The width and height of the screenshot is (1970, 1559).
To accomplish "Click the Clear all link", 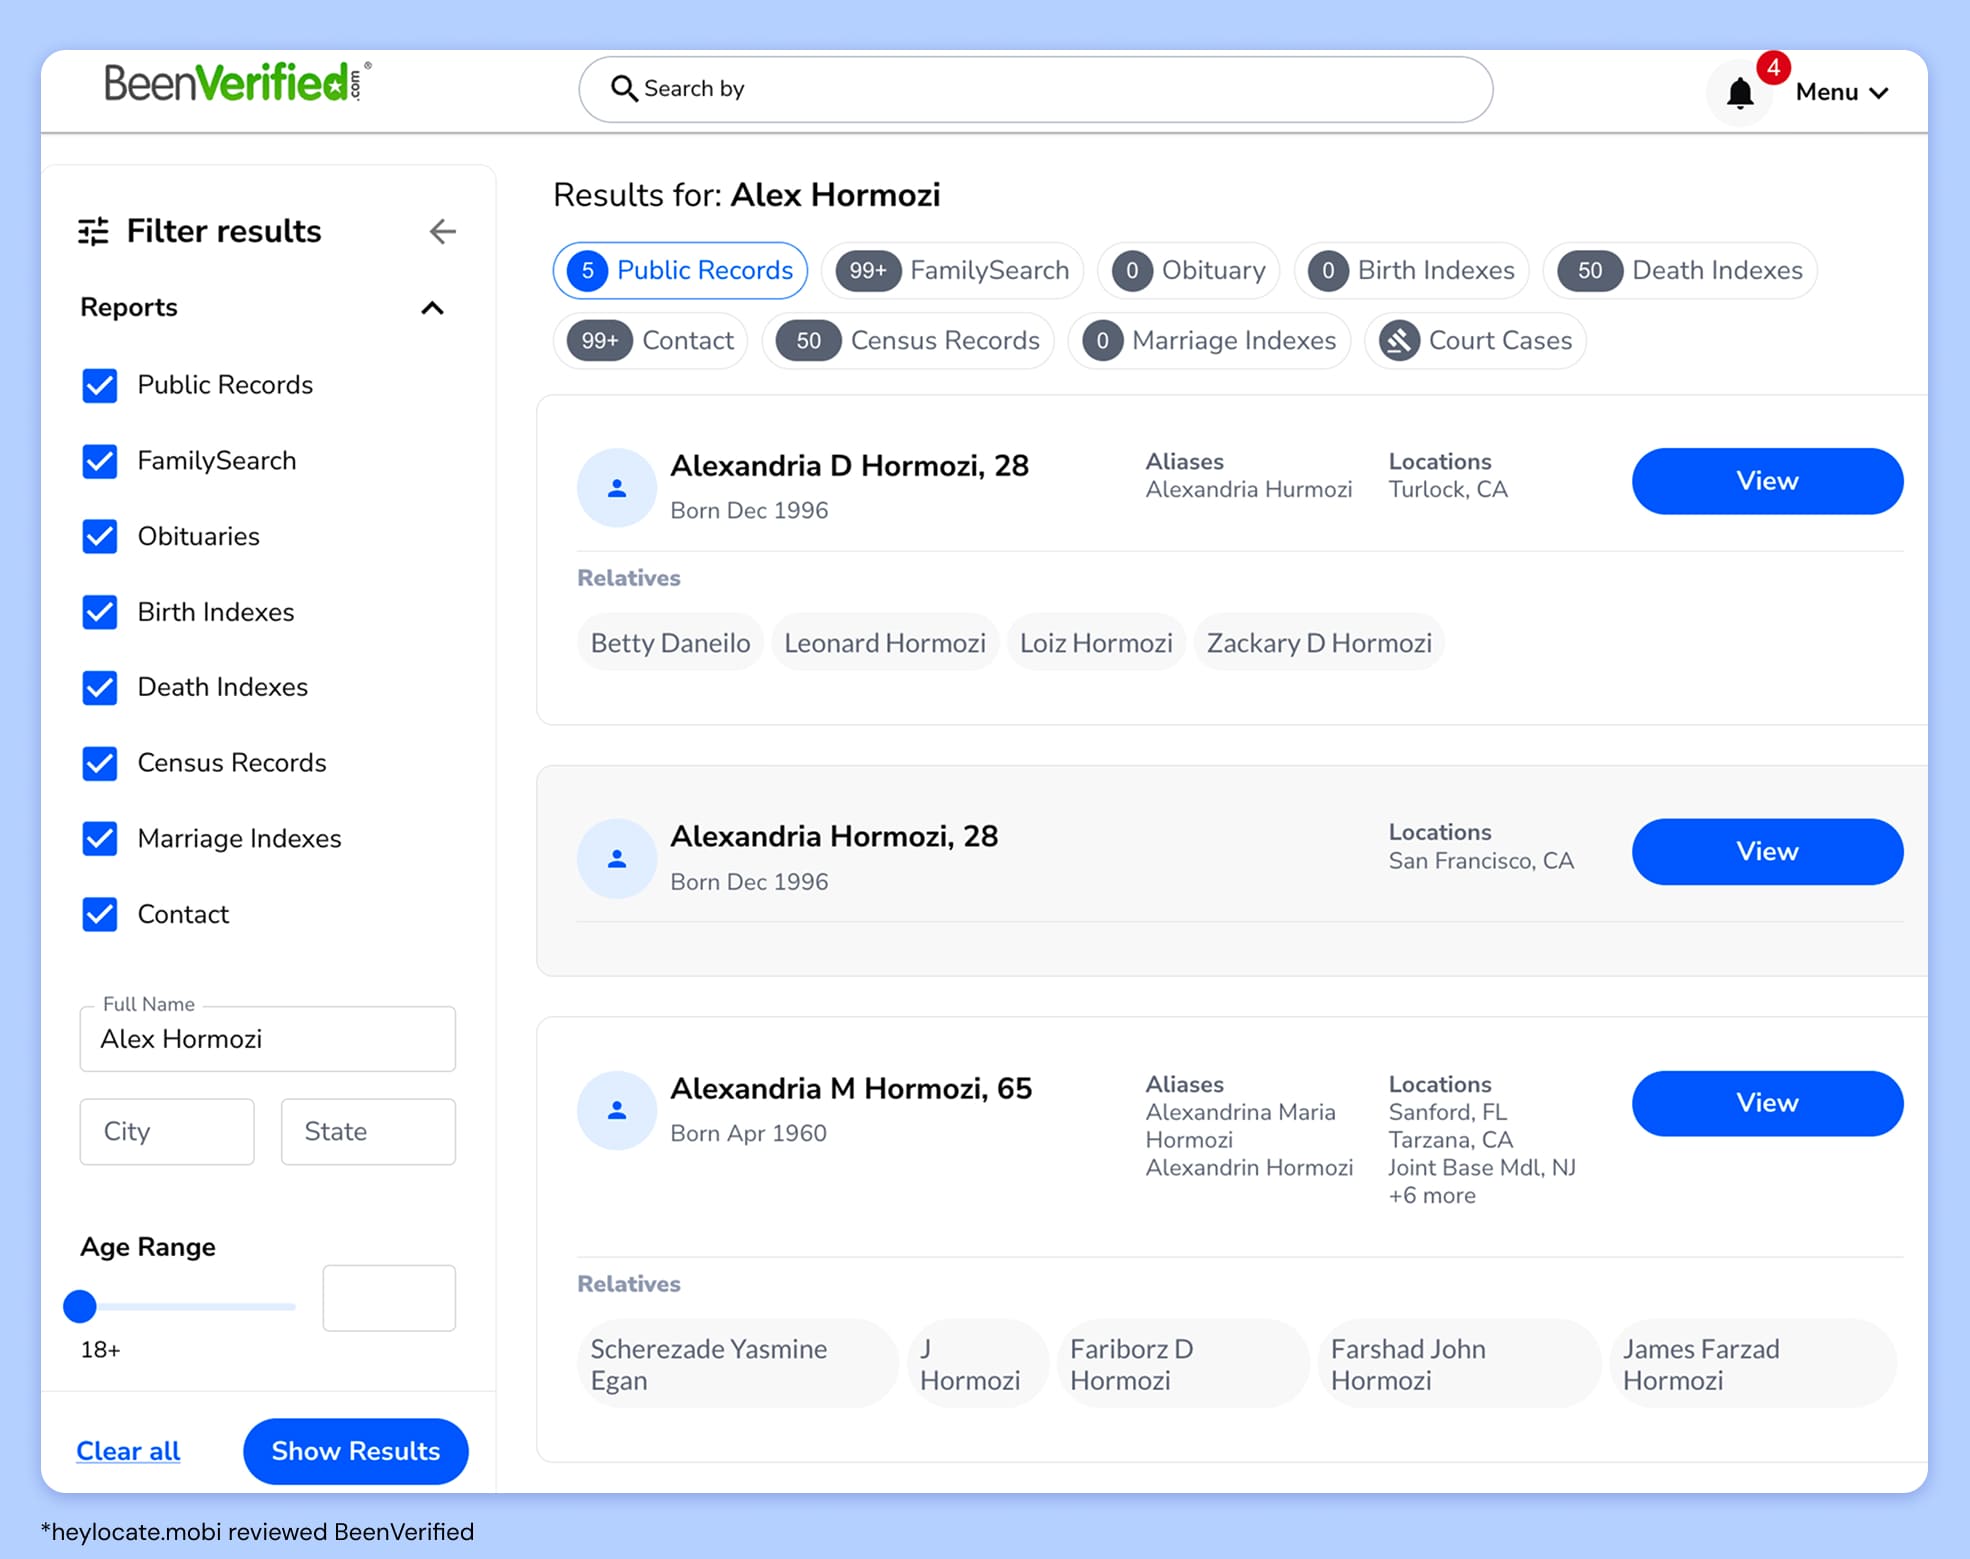I will pos(128,1451).
